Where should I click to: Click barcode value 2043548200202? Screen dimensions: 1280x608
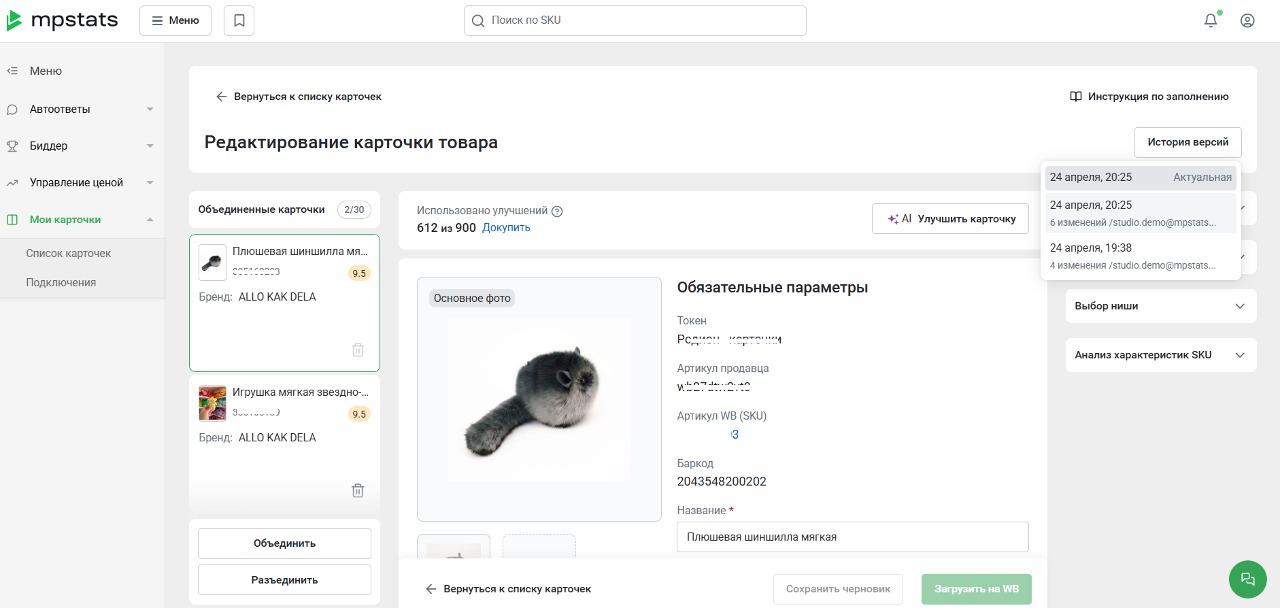point(722,482)
